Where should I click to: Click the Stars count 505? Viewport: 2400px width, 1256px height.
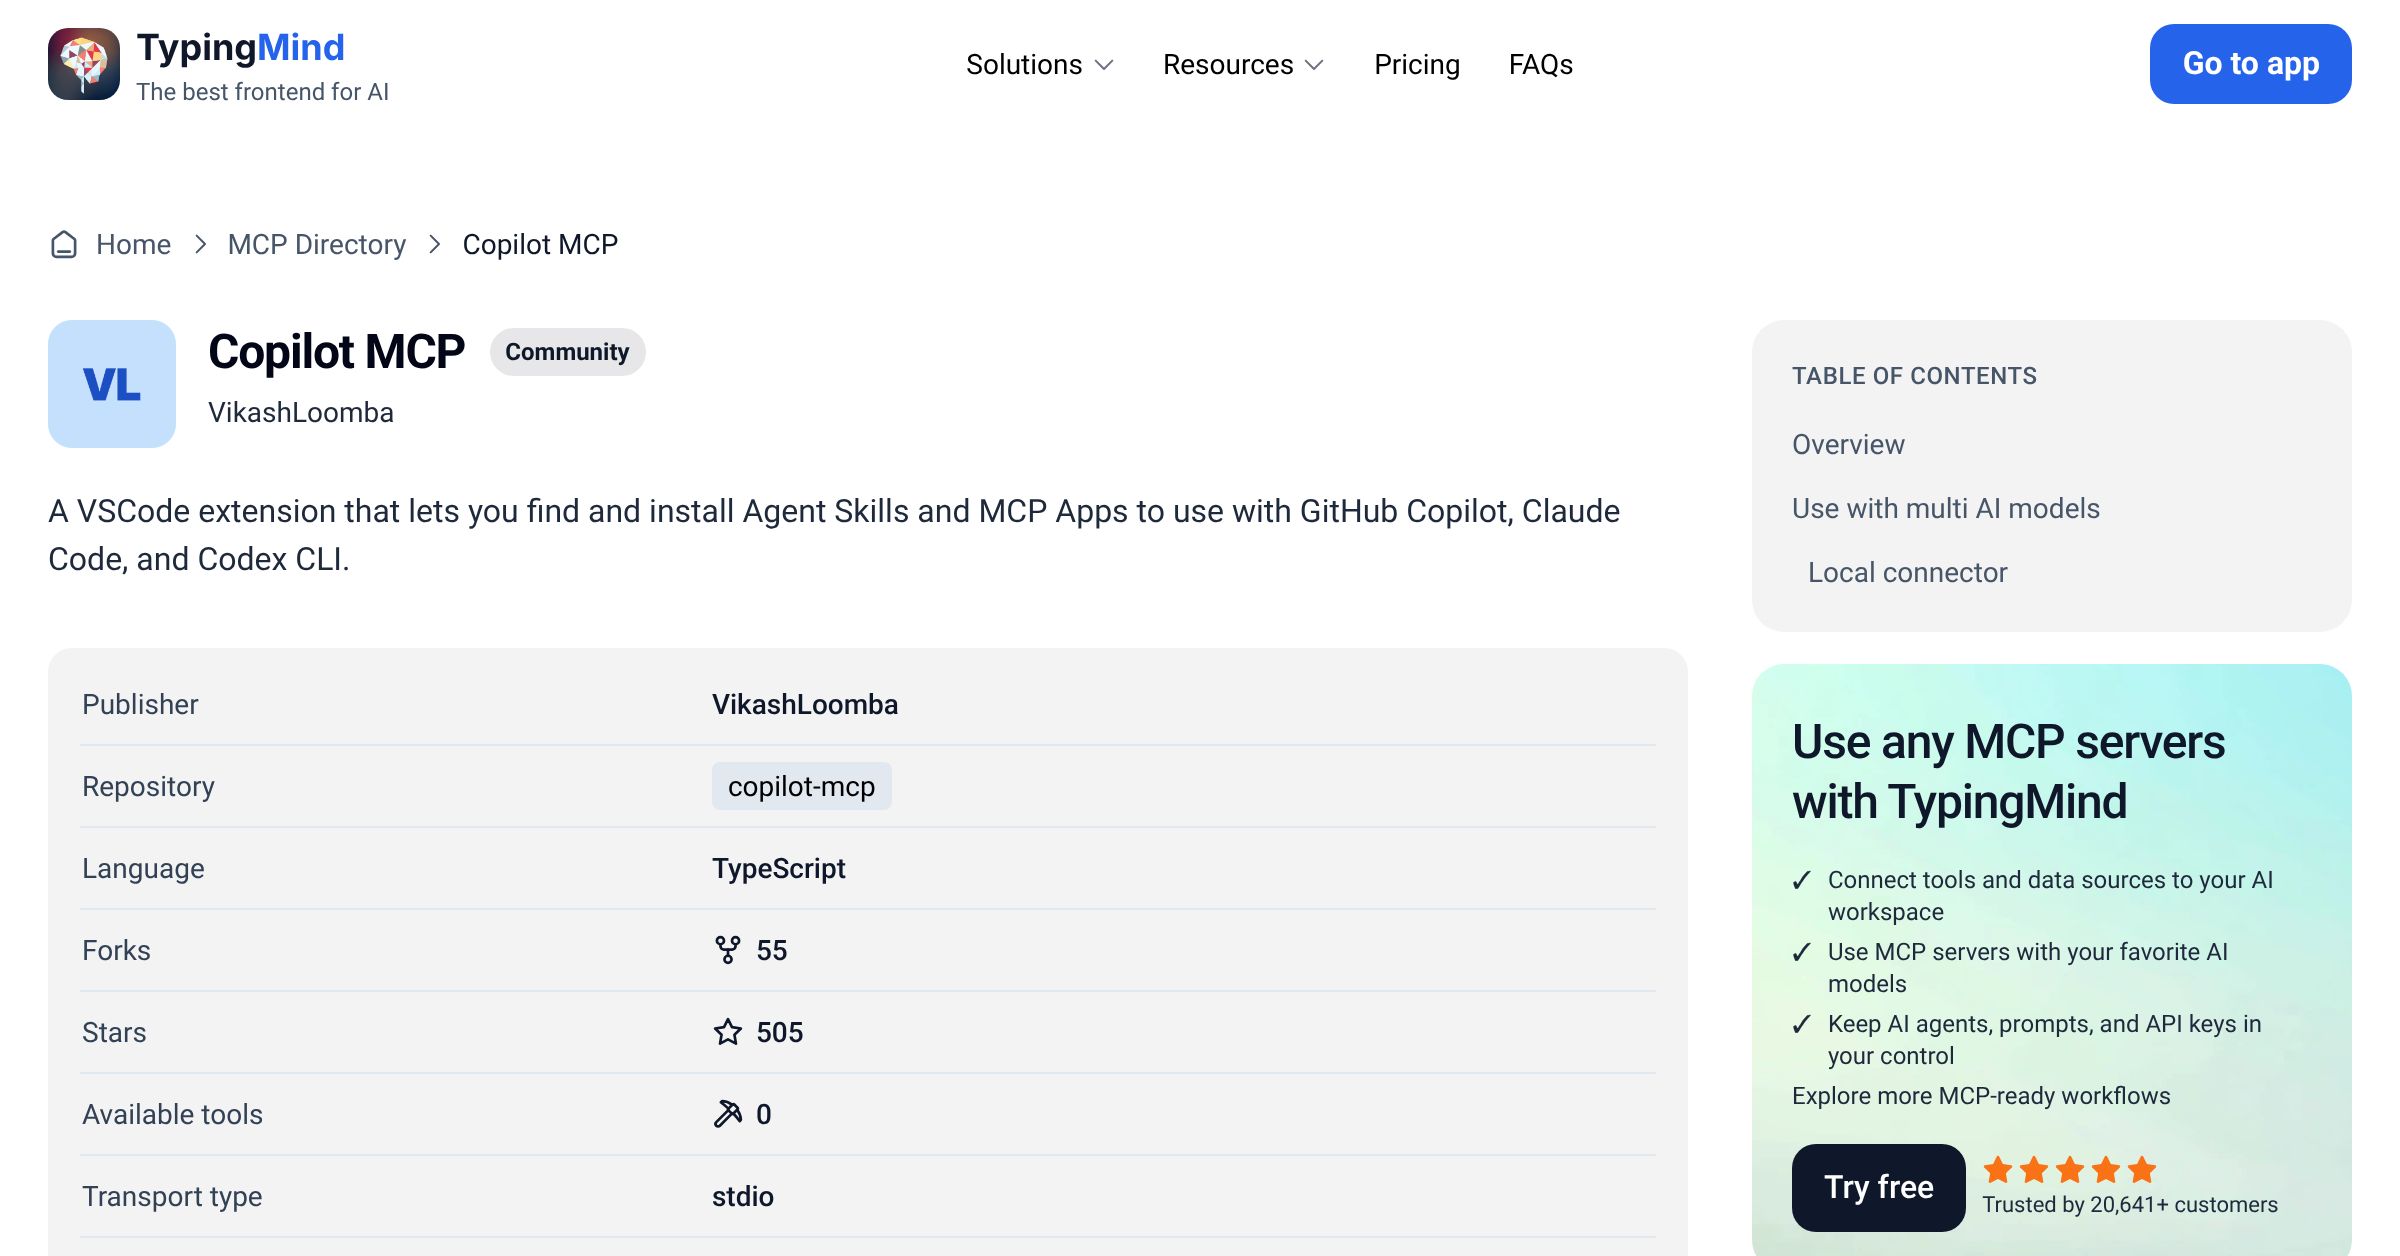tap(780, 1032)
